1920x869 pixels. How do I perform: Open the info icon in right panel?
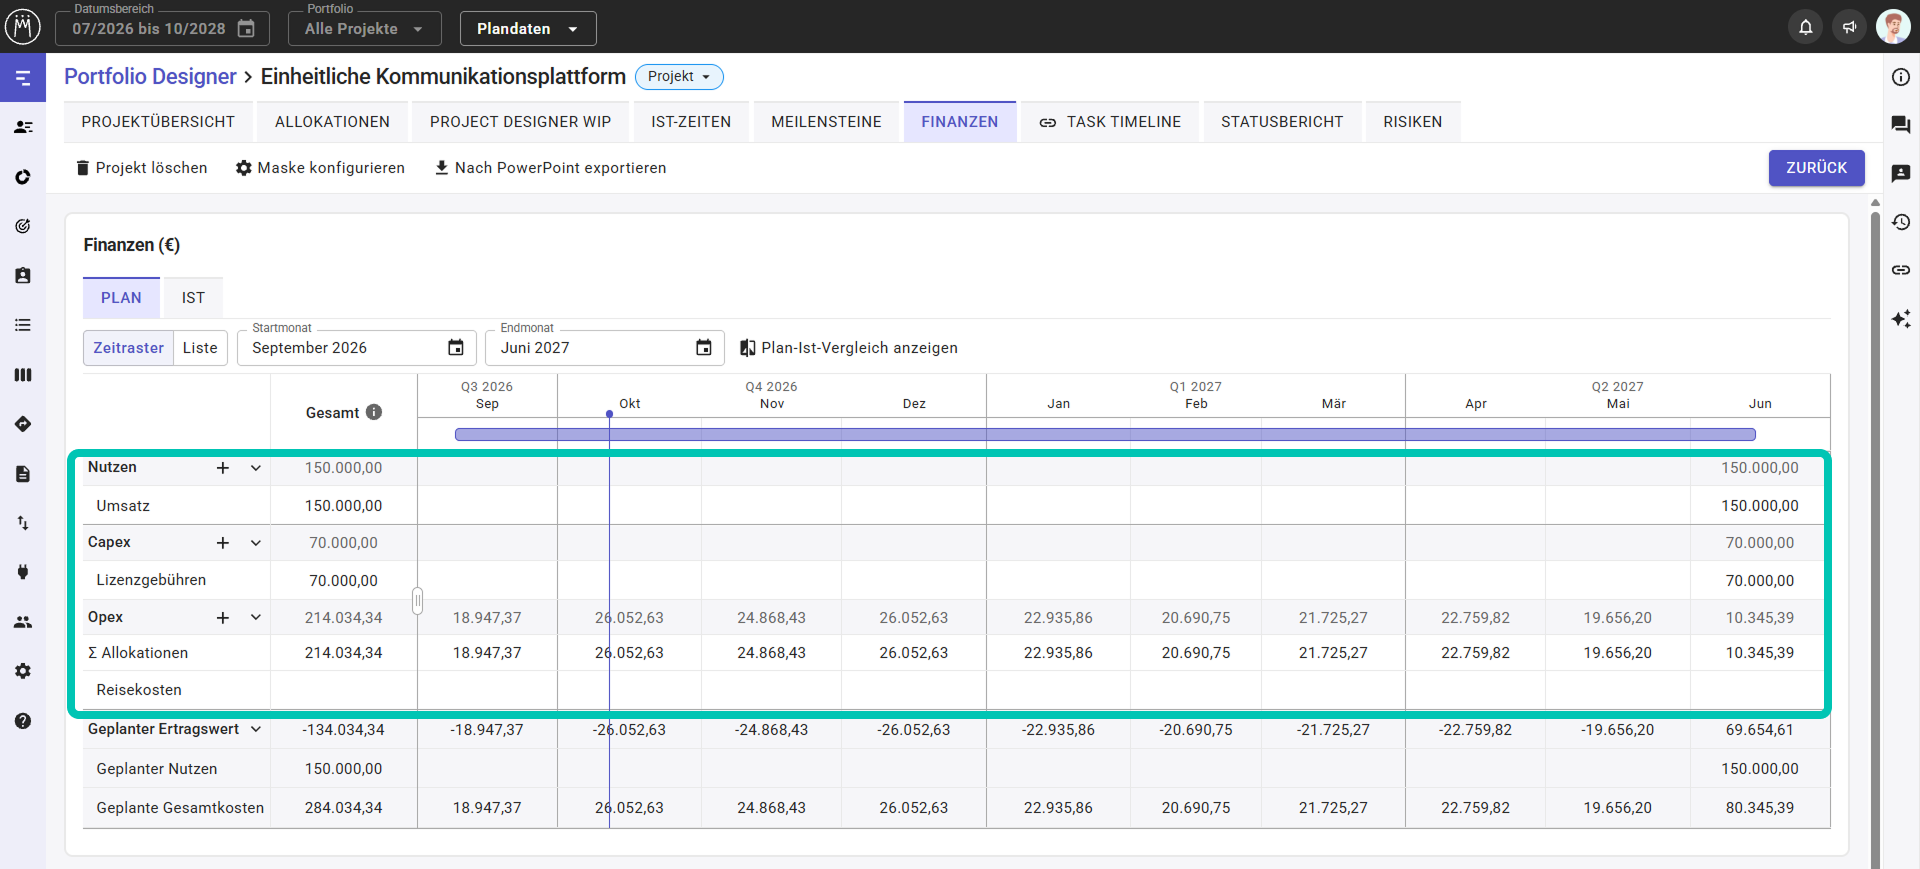(1901, 77)
